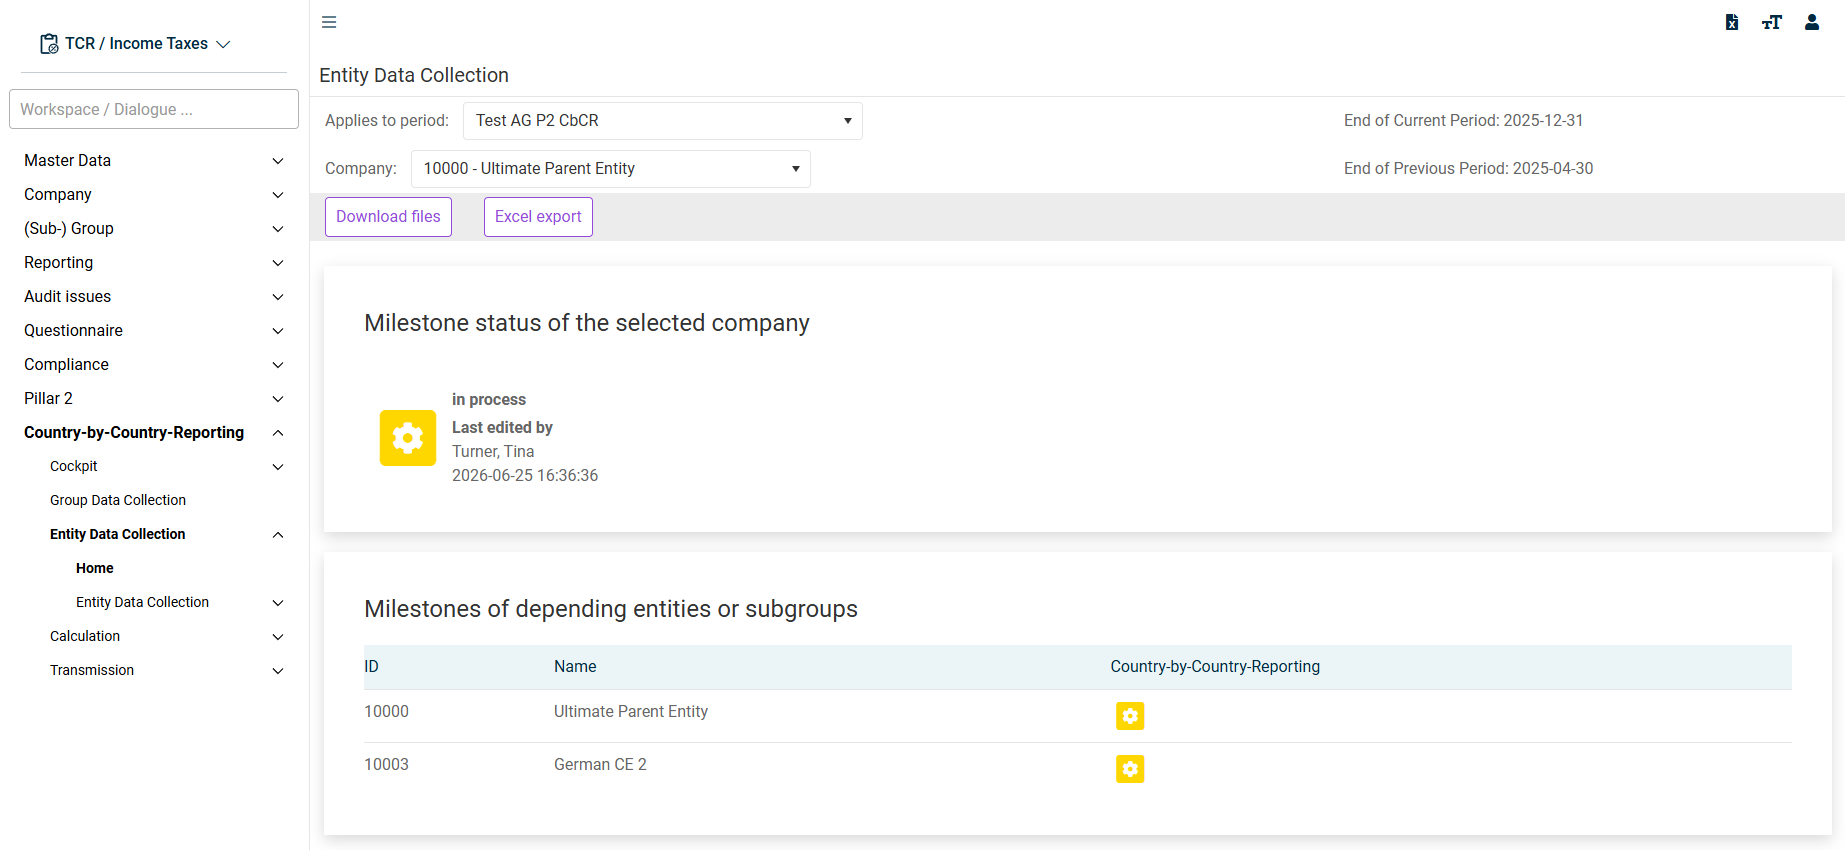Image resolution: width=1845 pixels, height=850 pixels.
Task: Click the clipboard icon beside TCR / Income Taxes
Action: (49, 44)
